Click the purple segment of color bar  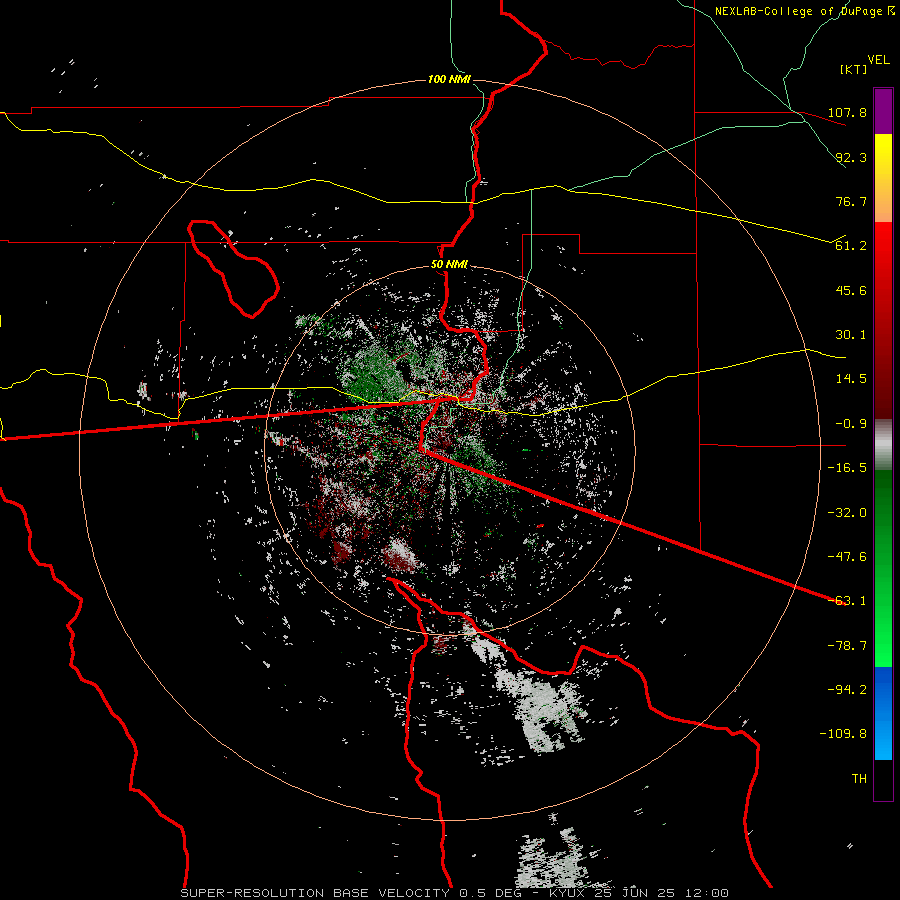883,111
